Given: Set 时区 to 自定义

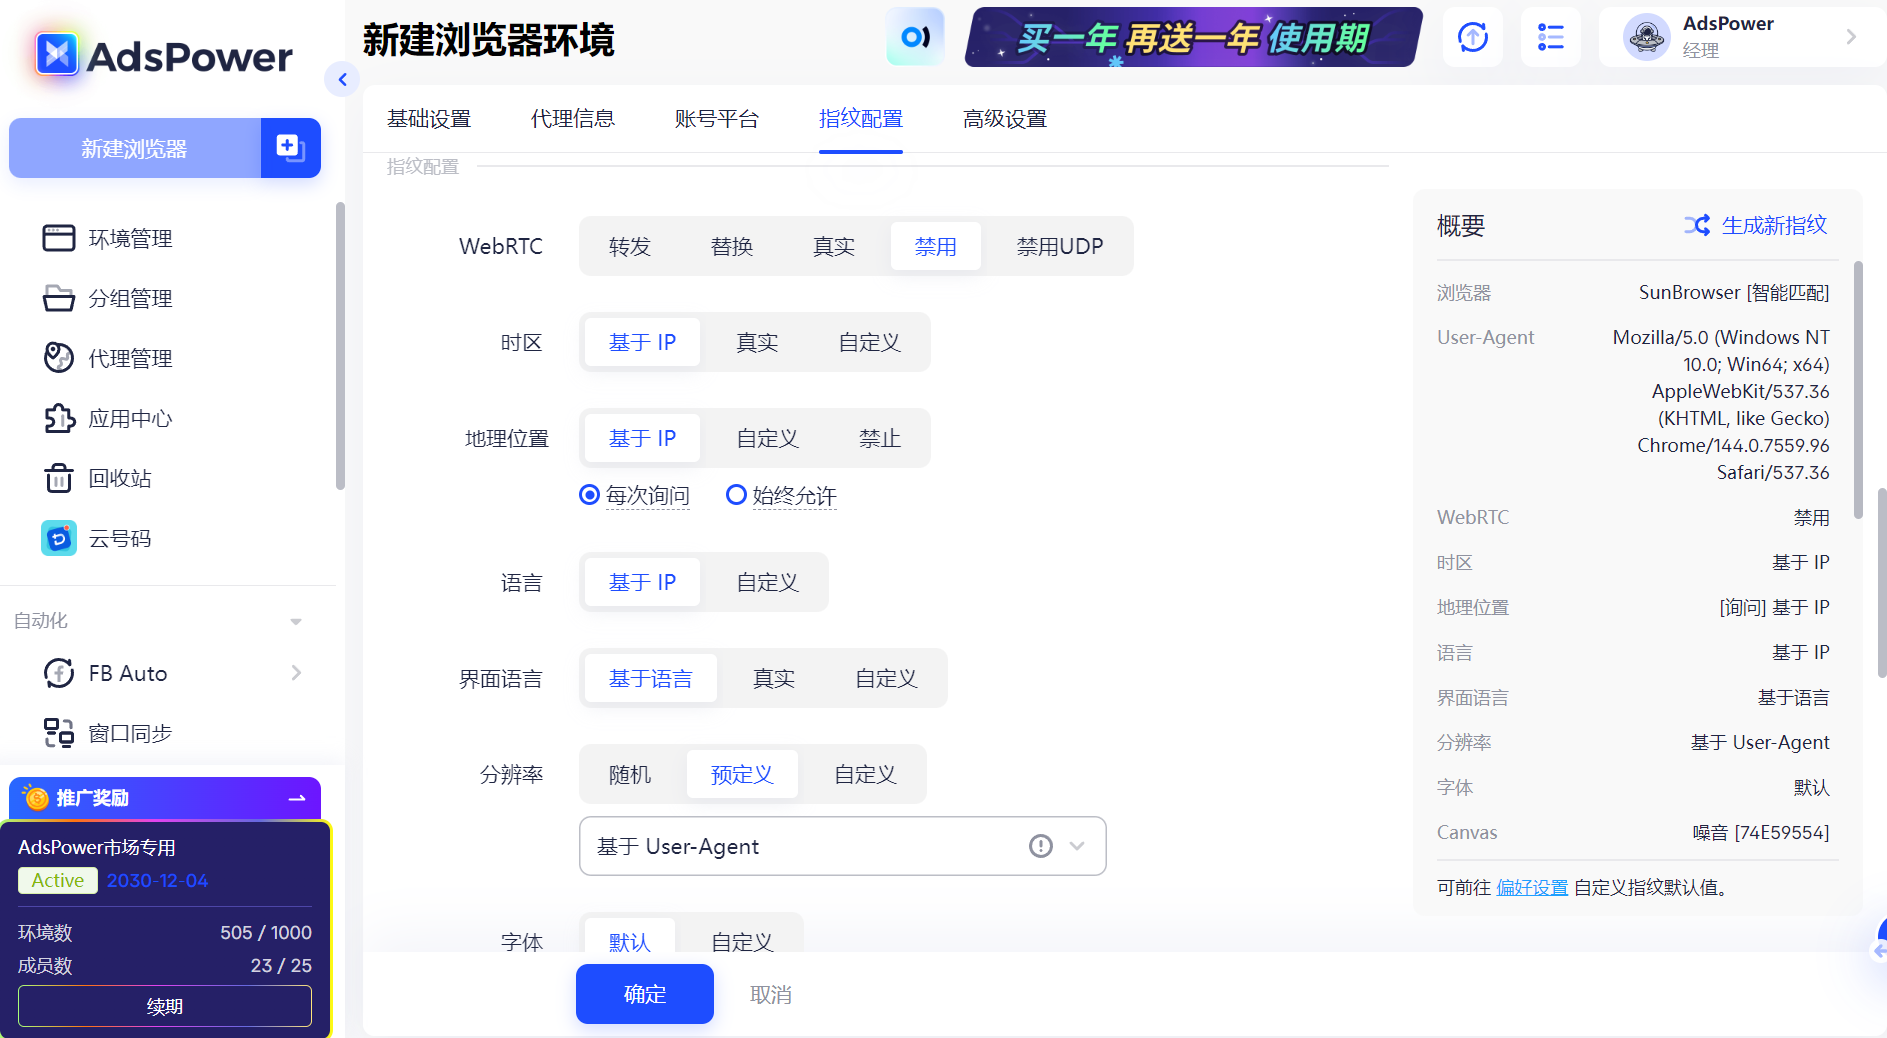Looking at the screenshot, I should [x=869, y=342].
